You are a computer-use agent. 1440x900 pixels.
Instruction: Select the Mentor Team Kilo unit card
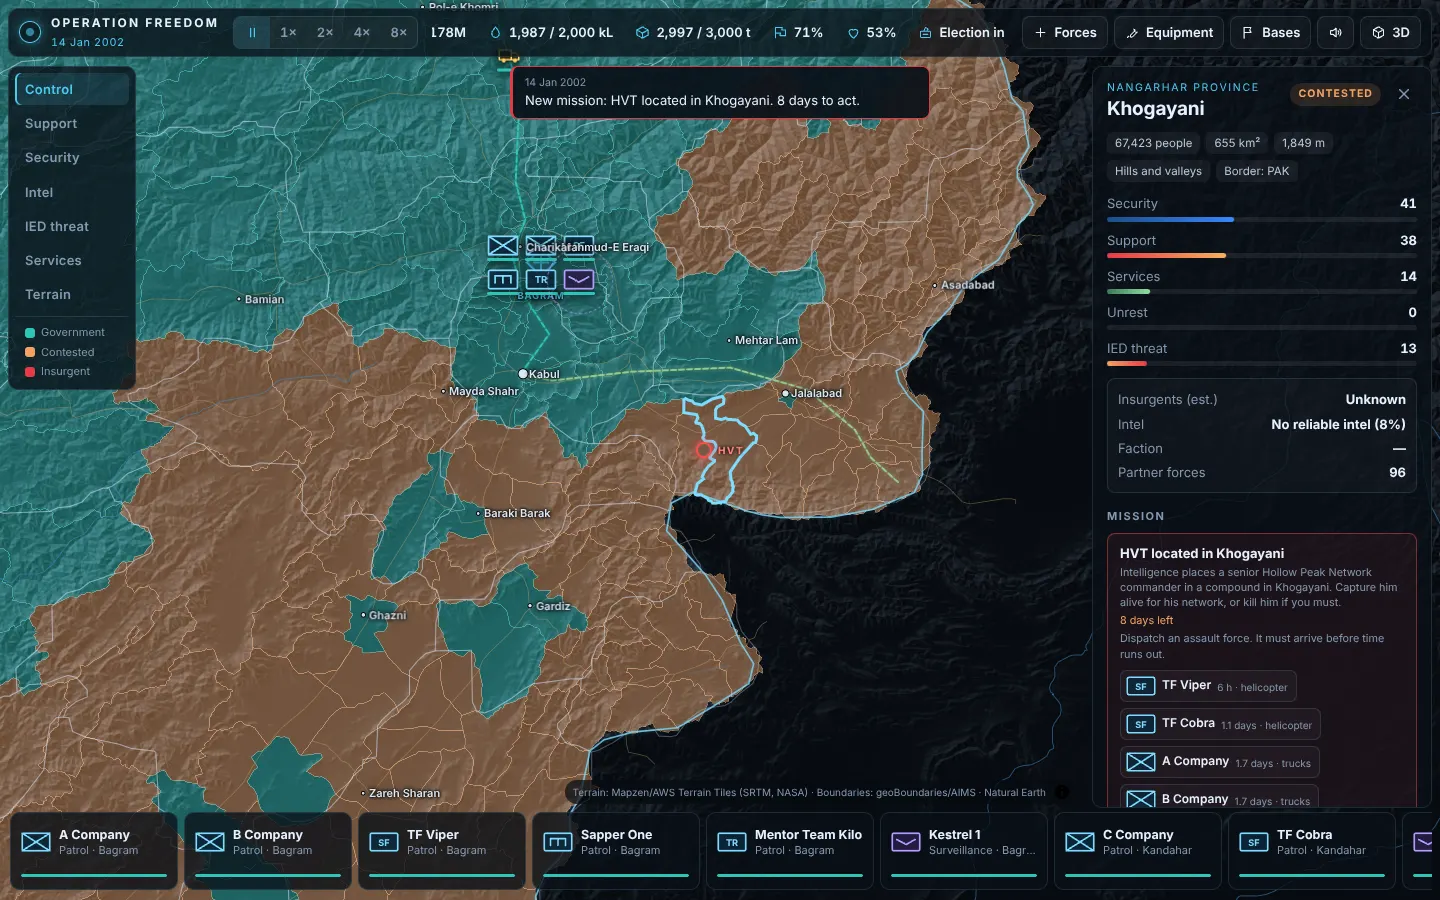point(790,851)
